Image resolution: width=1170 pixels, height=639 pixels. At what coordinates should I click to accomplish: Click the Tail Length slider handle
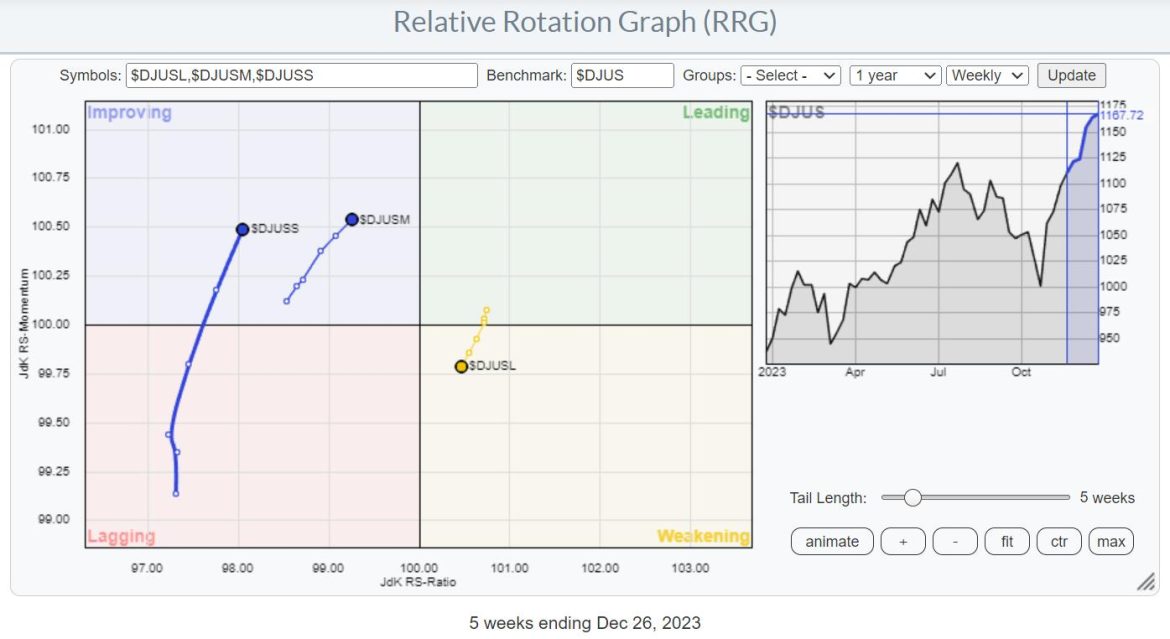click(x=913, y=495)
